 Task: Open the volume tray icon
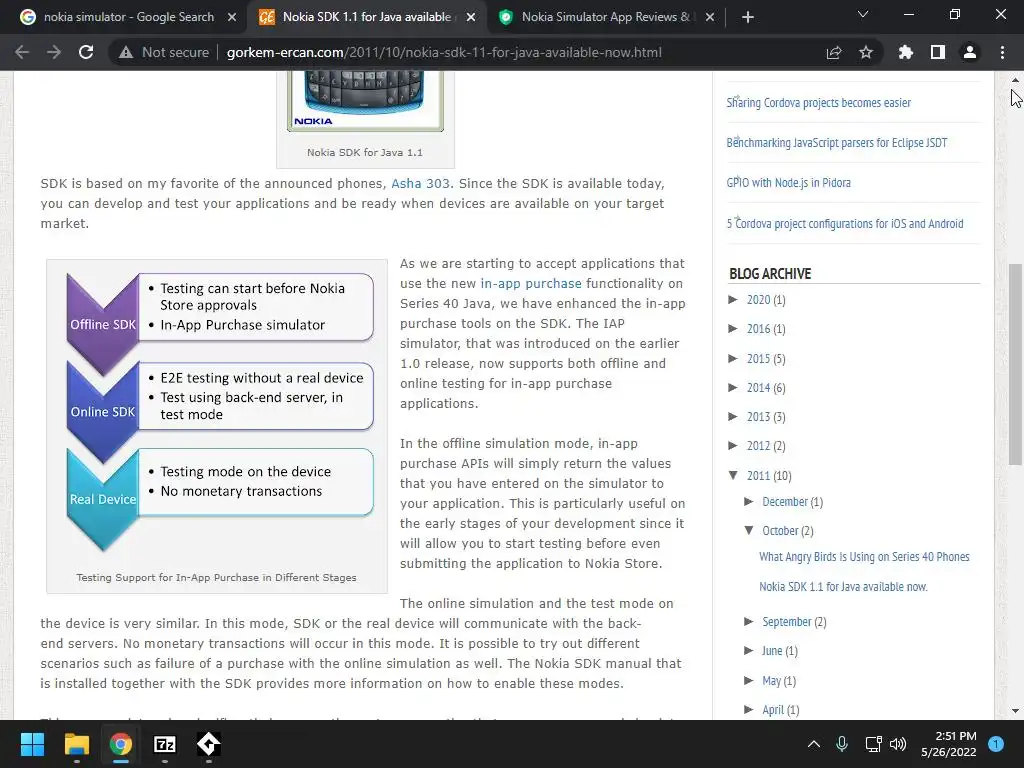898,744
